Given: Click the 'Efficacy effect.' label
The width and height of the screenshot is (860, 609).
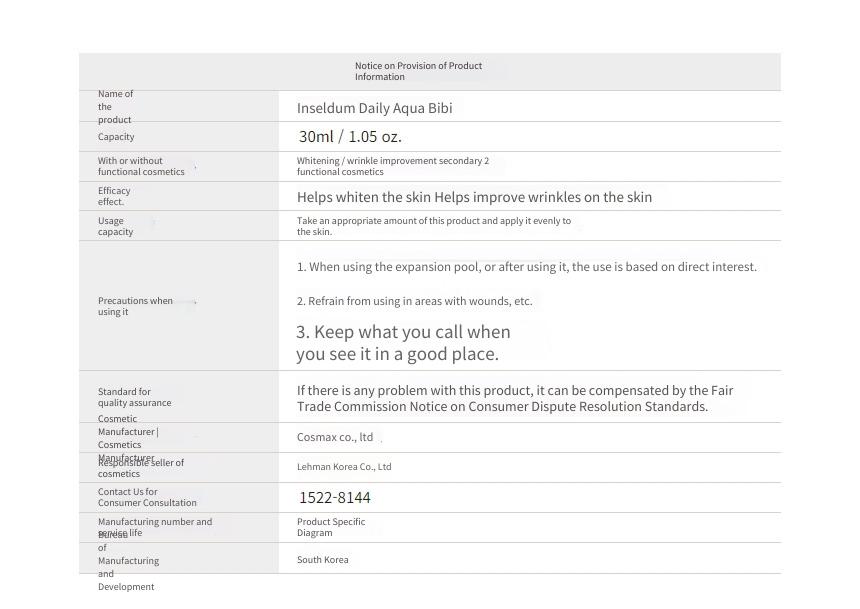Looking at the screenshot, I should pos(114,196).
